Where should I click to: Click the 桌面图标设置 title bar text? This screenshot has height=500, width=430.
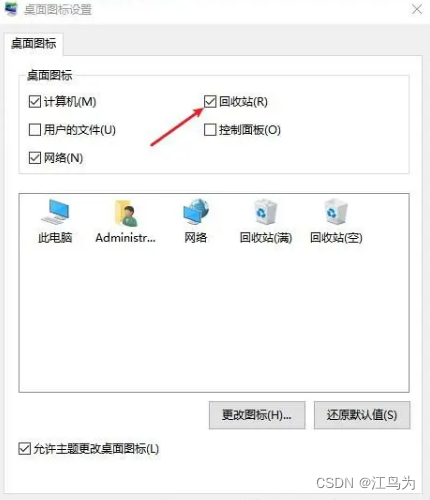58,10
